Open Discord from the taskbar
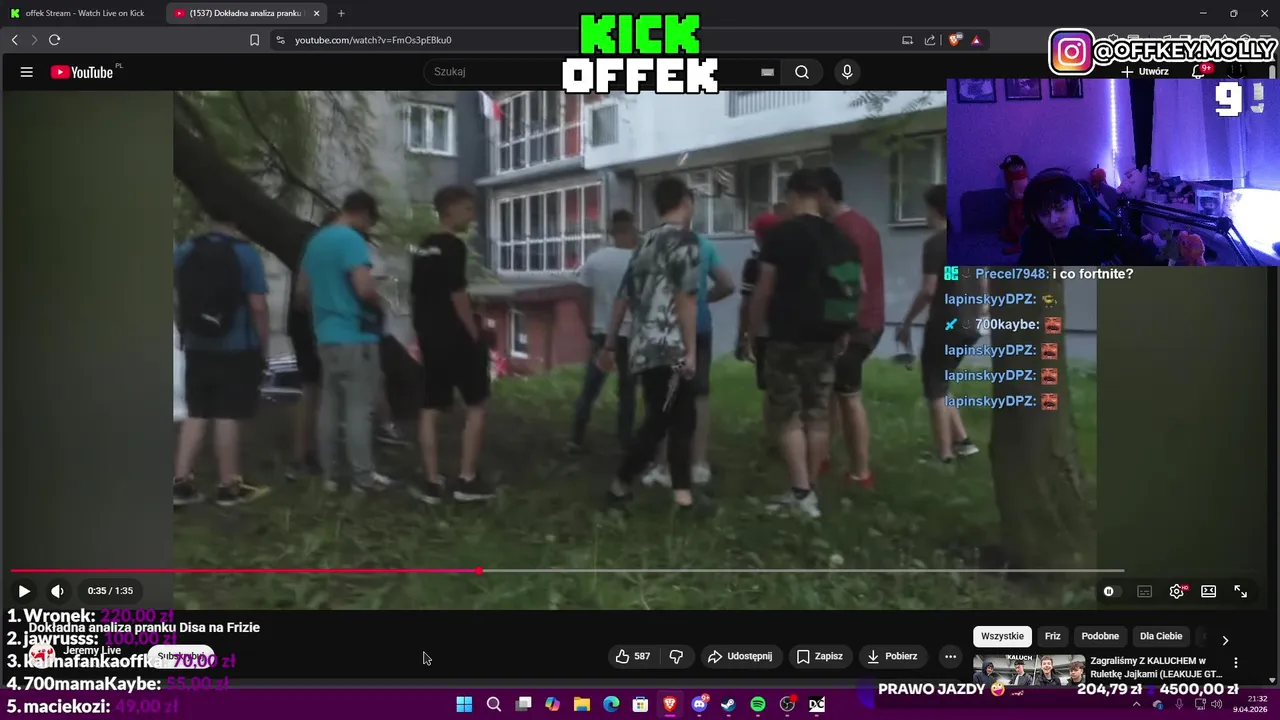The height and width of the screenshot is (720, 1280). 699,705
